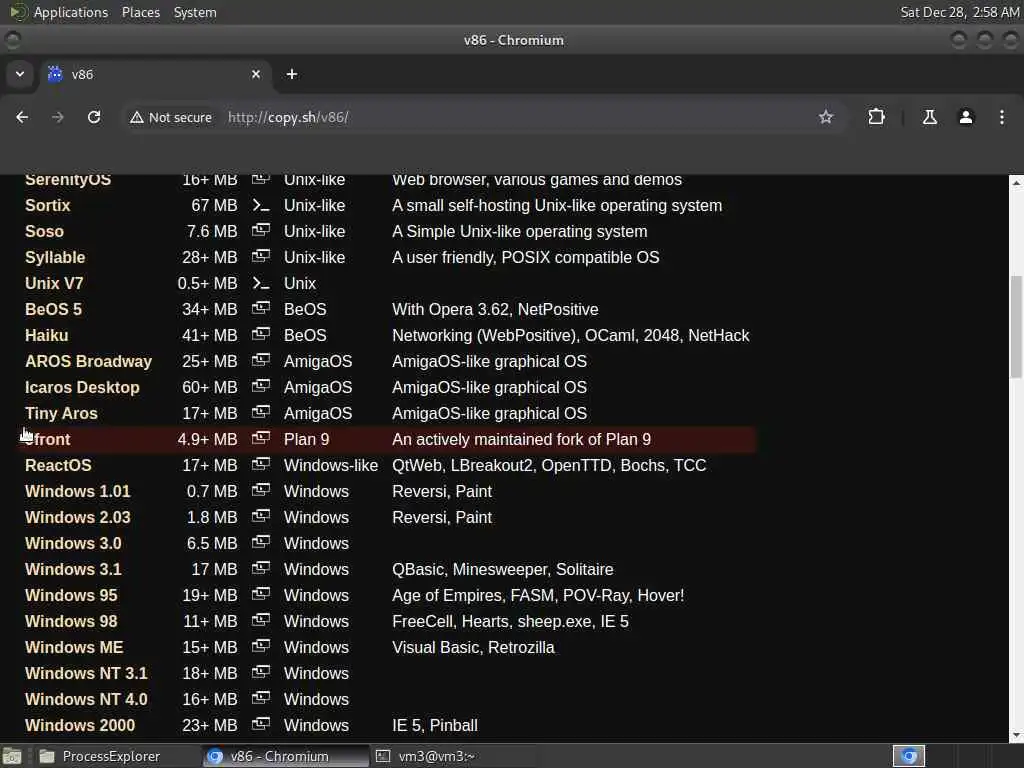Bookmark this page with the star icon
Viewport: 1024px width, 768px height.
click(x=825, y=117)
